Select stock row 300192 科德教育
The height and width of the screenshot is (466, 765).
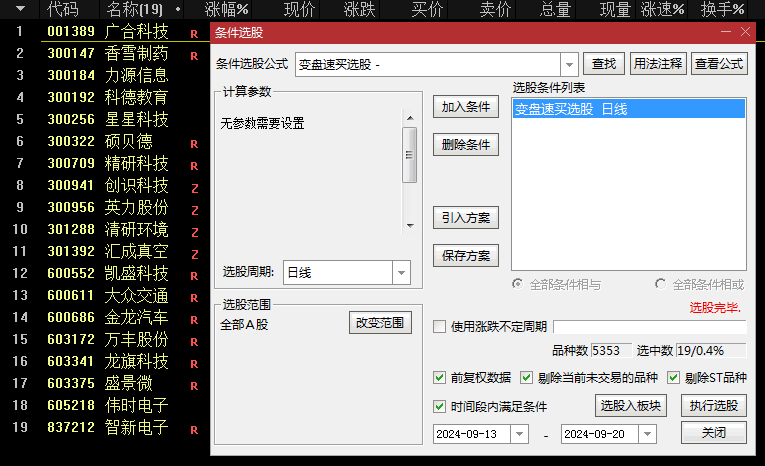105,97
